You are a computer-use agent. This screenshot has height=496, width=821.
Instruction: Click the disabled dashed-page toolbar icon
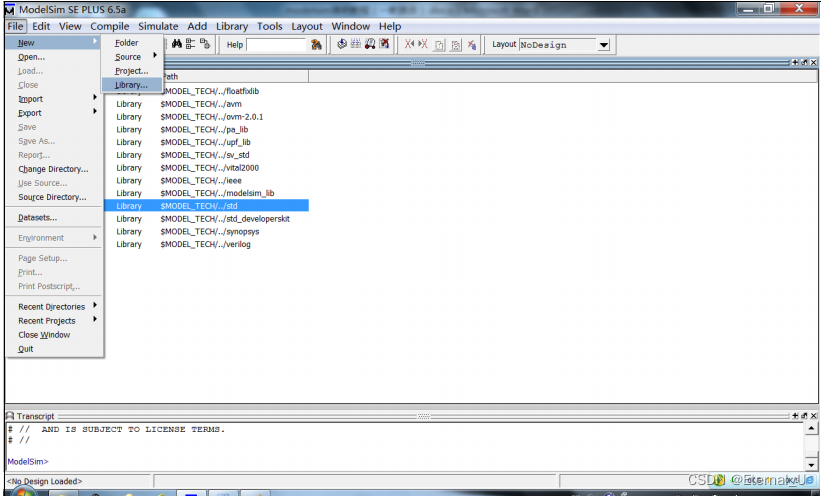456,45
